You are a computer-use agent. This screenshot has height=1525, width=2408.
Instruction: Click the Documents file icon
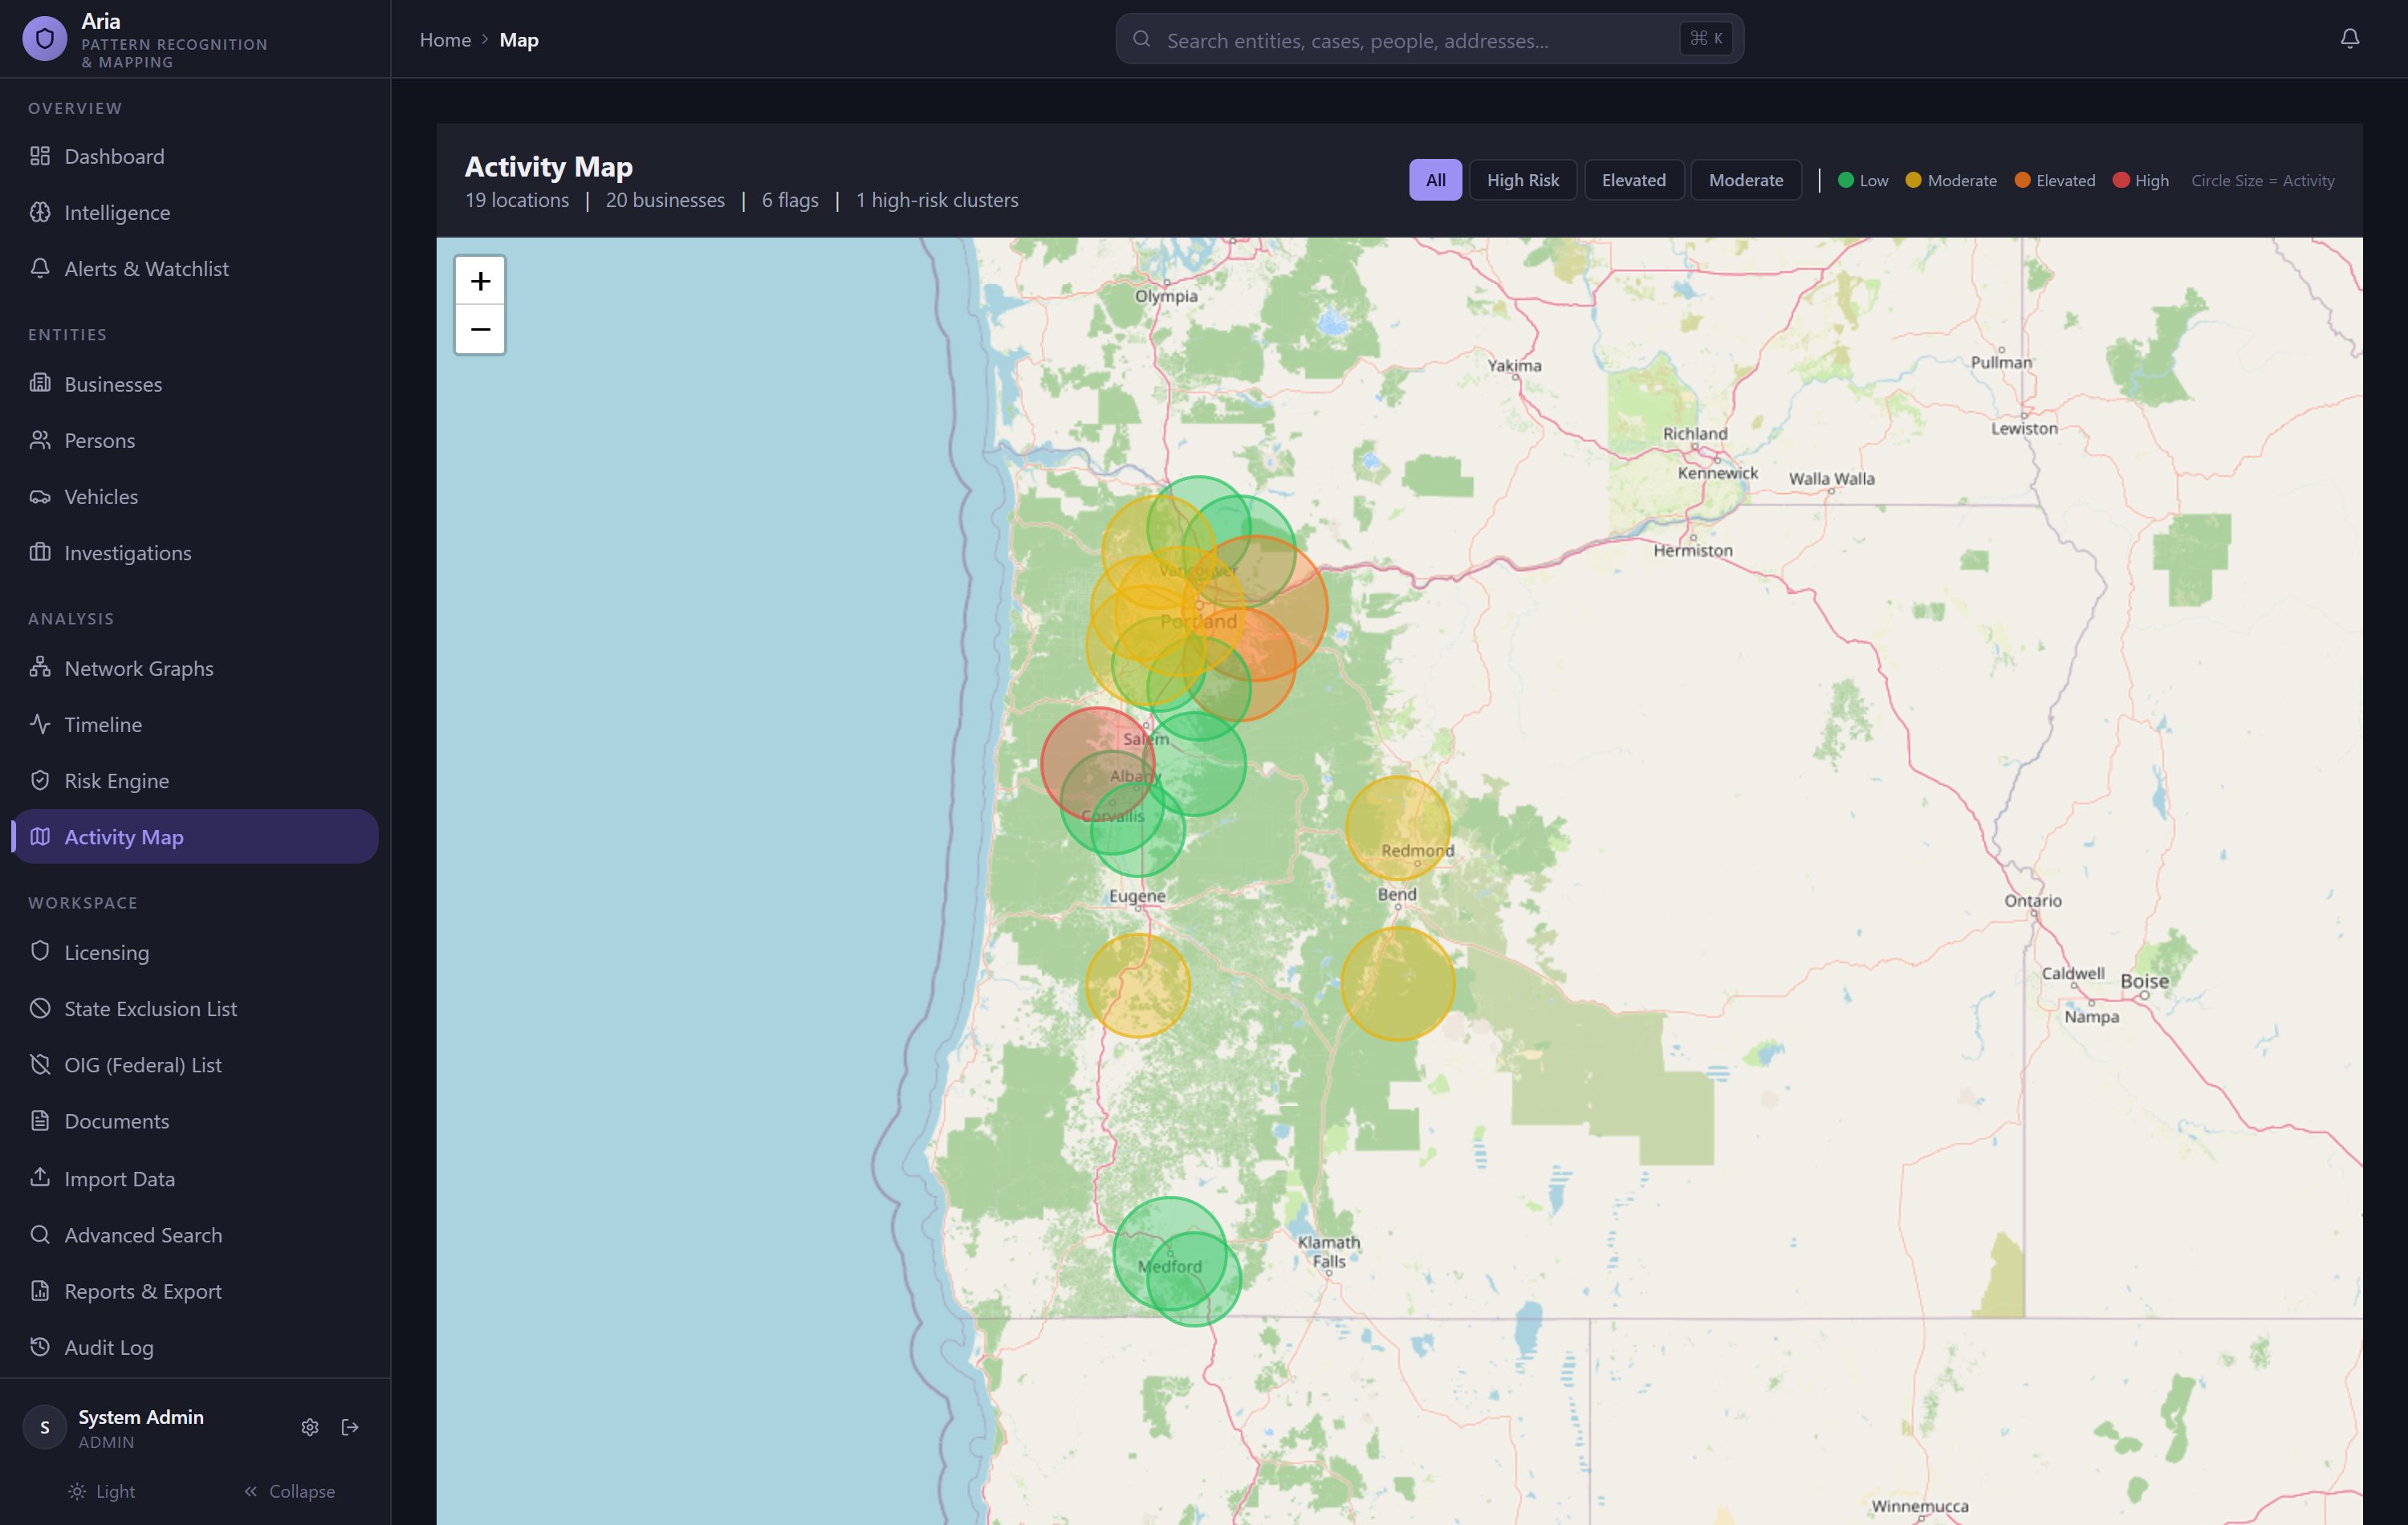pos(40,1120)
